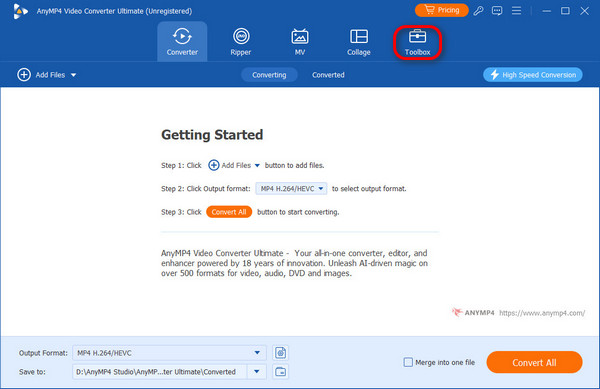Select the Converter tab
Screen dimensions: 600x389
coord(182,42)
